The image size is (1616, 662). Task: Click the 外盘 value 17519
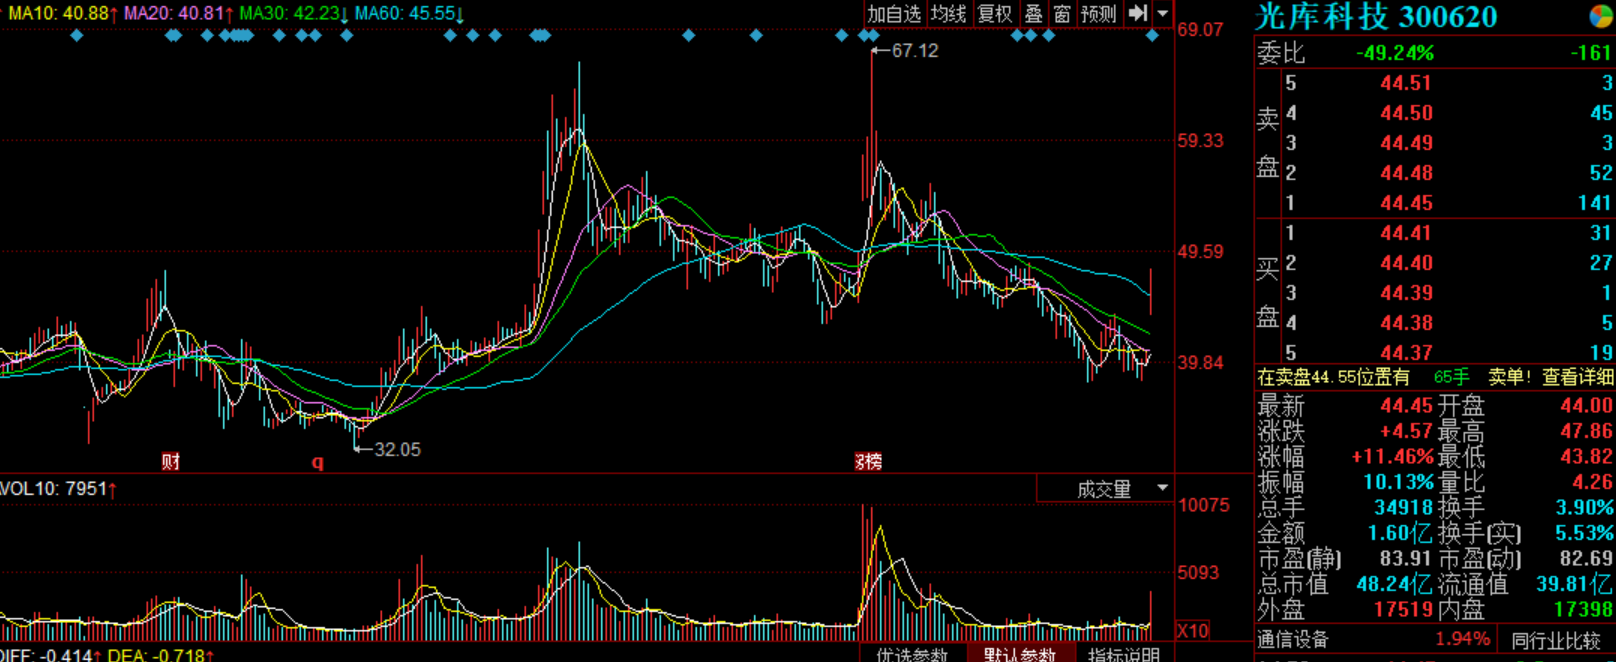coord(1404,609)
